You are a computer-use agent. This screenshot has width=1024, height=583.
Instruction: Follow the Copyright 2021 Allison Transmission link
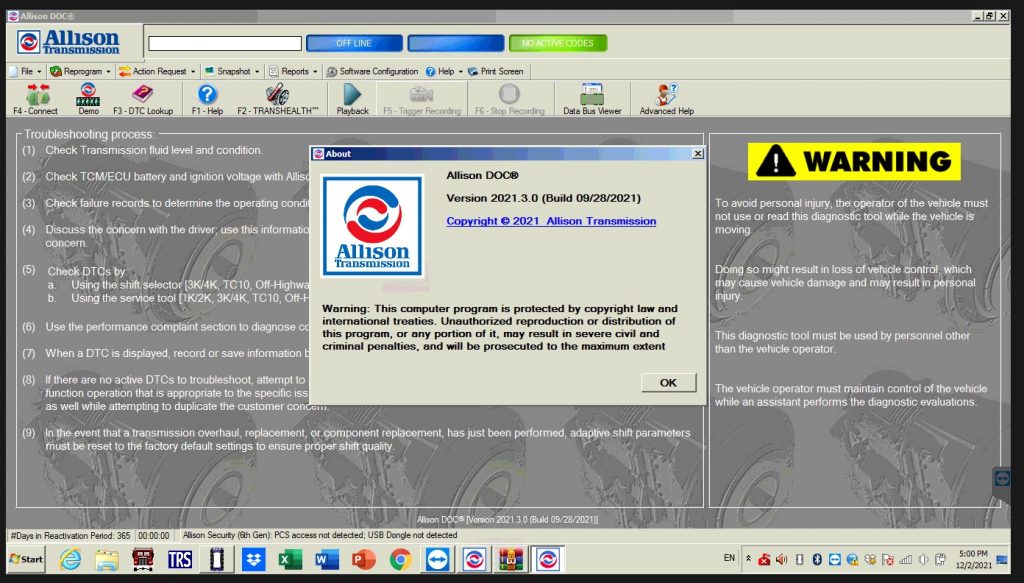tap(550, 219)
